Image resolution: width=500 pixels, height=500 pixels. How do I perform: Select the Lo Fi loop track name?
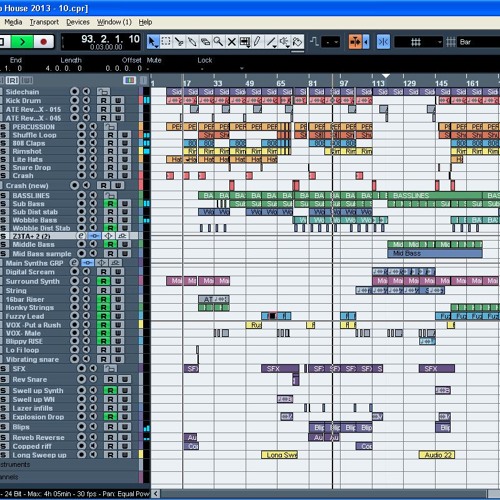(x=22, y=350)
